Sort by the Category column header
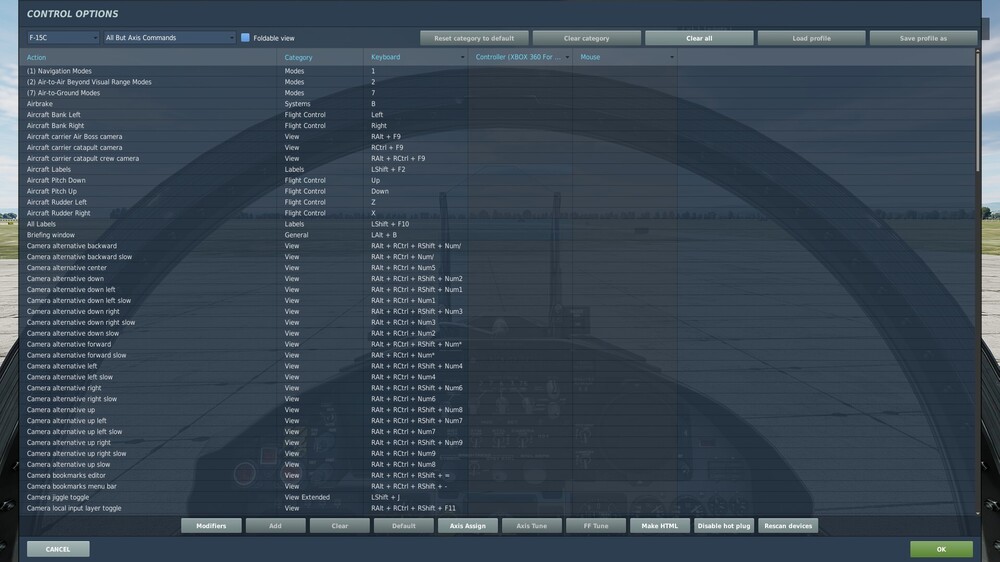The height and width of the screenshot is (562, 1000). 298,57
